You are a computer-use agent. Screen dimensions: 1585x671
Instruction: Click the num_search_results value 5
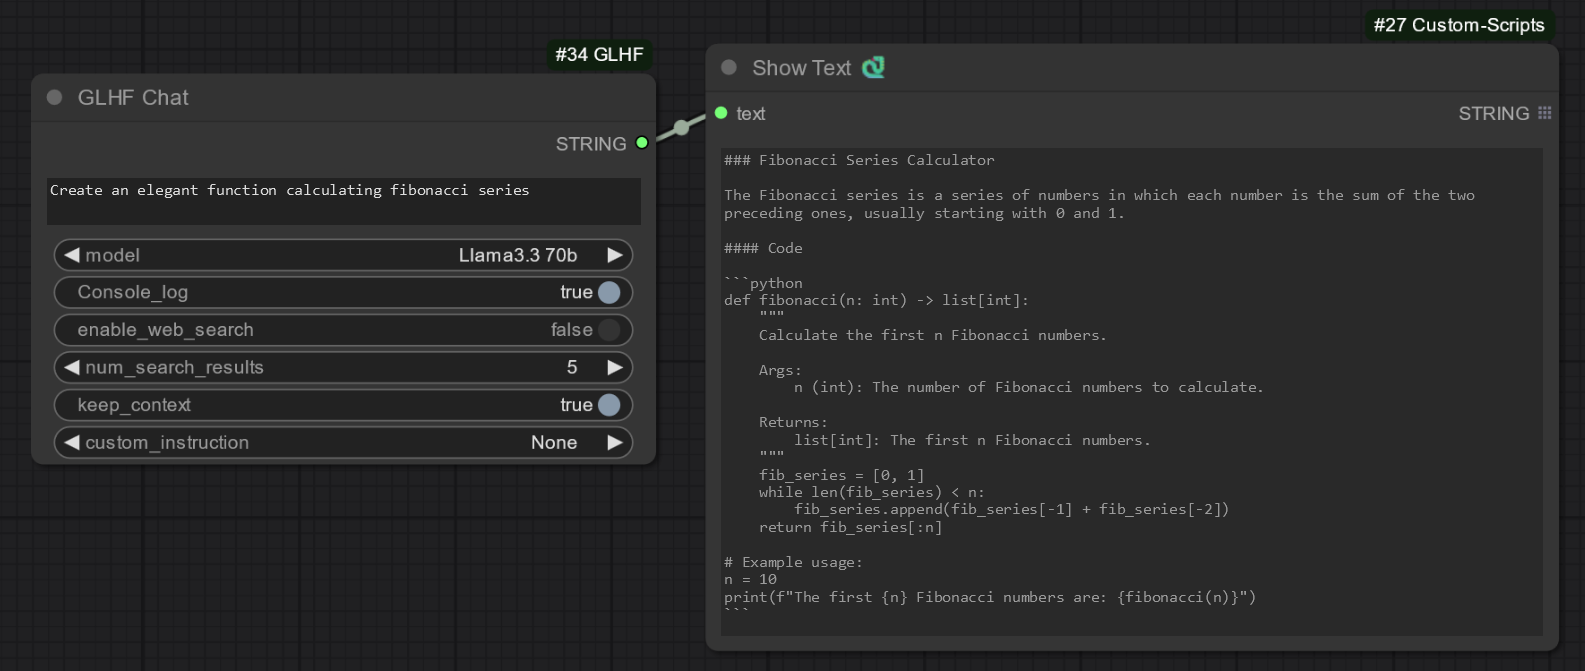pyautogui.click(x=572, y=367)
